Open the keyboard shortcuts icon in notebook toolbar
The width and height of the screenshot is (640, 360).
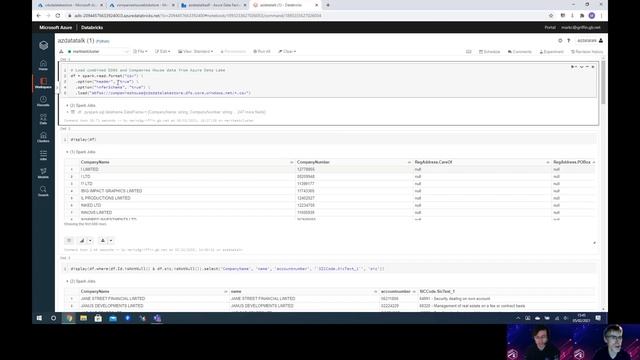469,51
